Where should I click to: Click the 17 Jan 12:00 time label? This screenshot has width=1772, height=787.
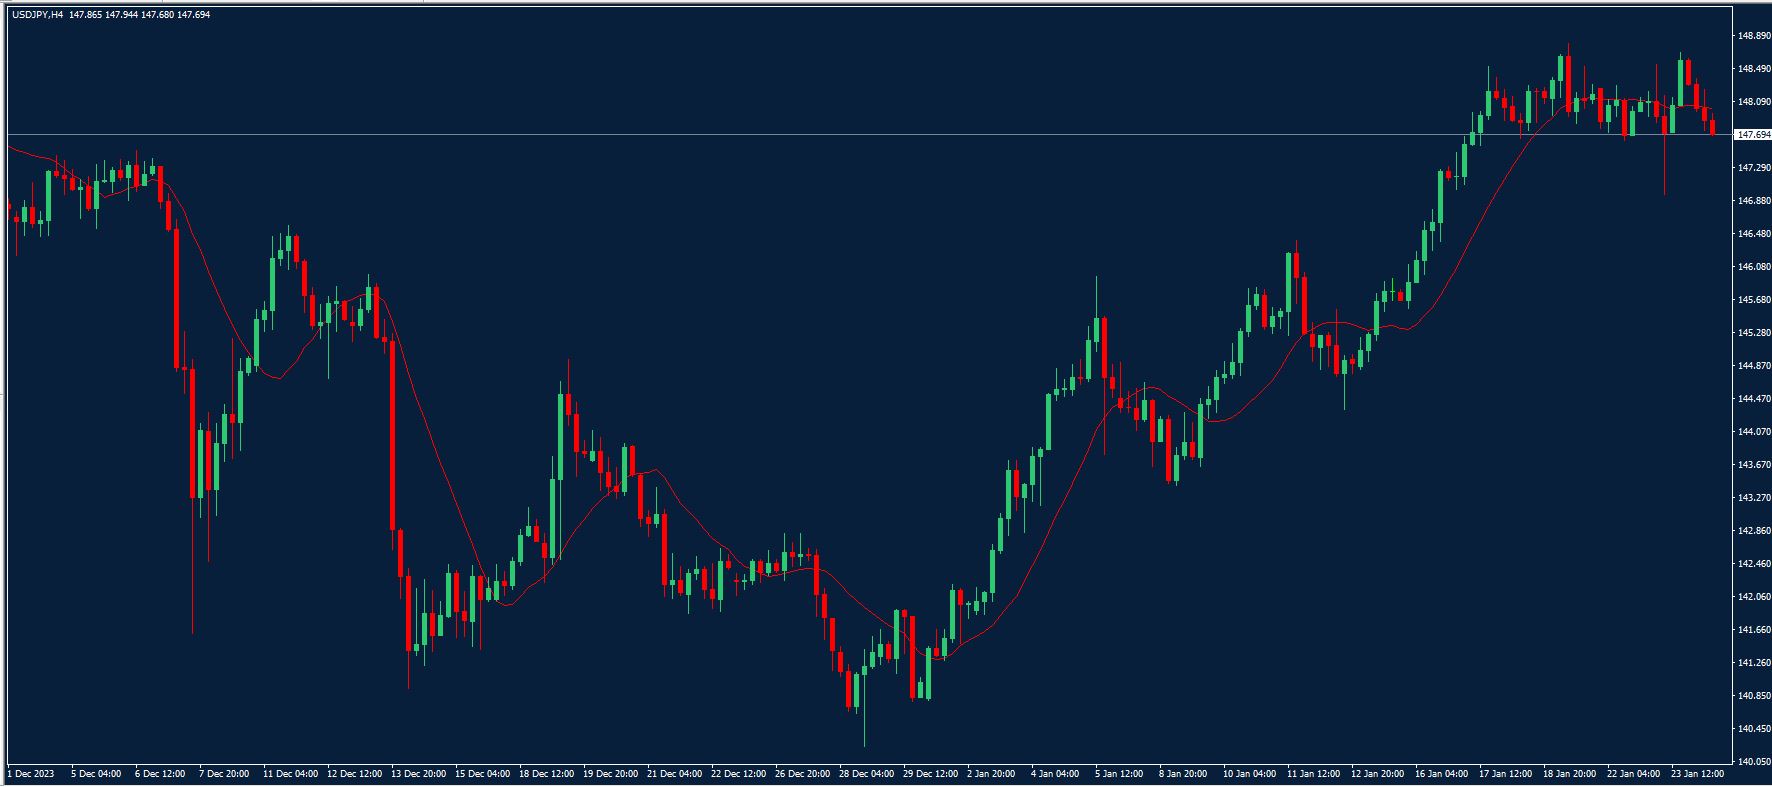1505,773
